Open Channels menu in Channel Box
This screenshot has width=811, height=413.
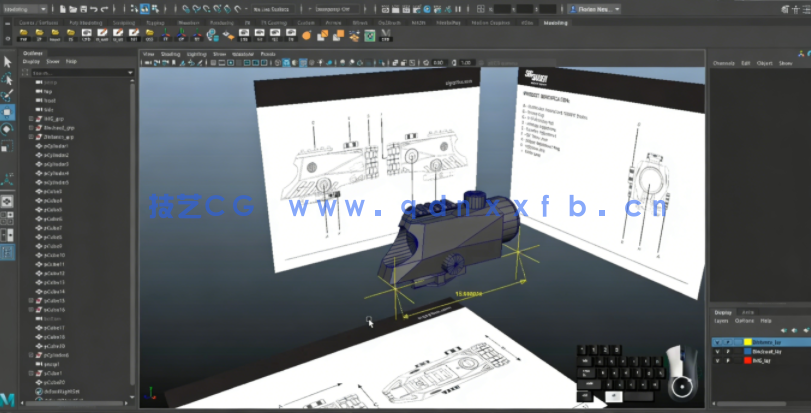click(x=723, y=63)
